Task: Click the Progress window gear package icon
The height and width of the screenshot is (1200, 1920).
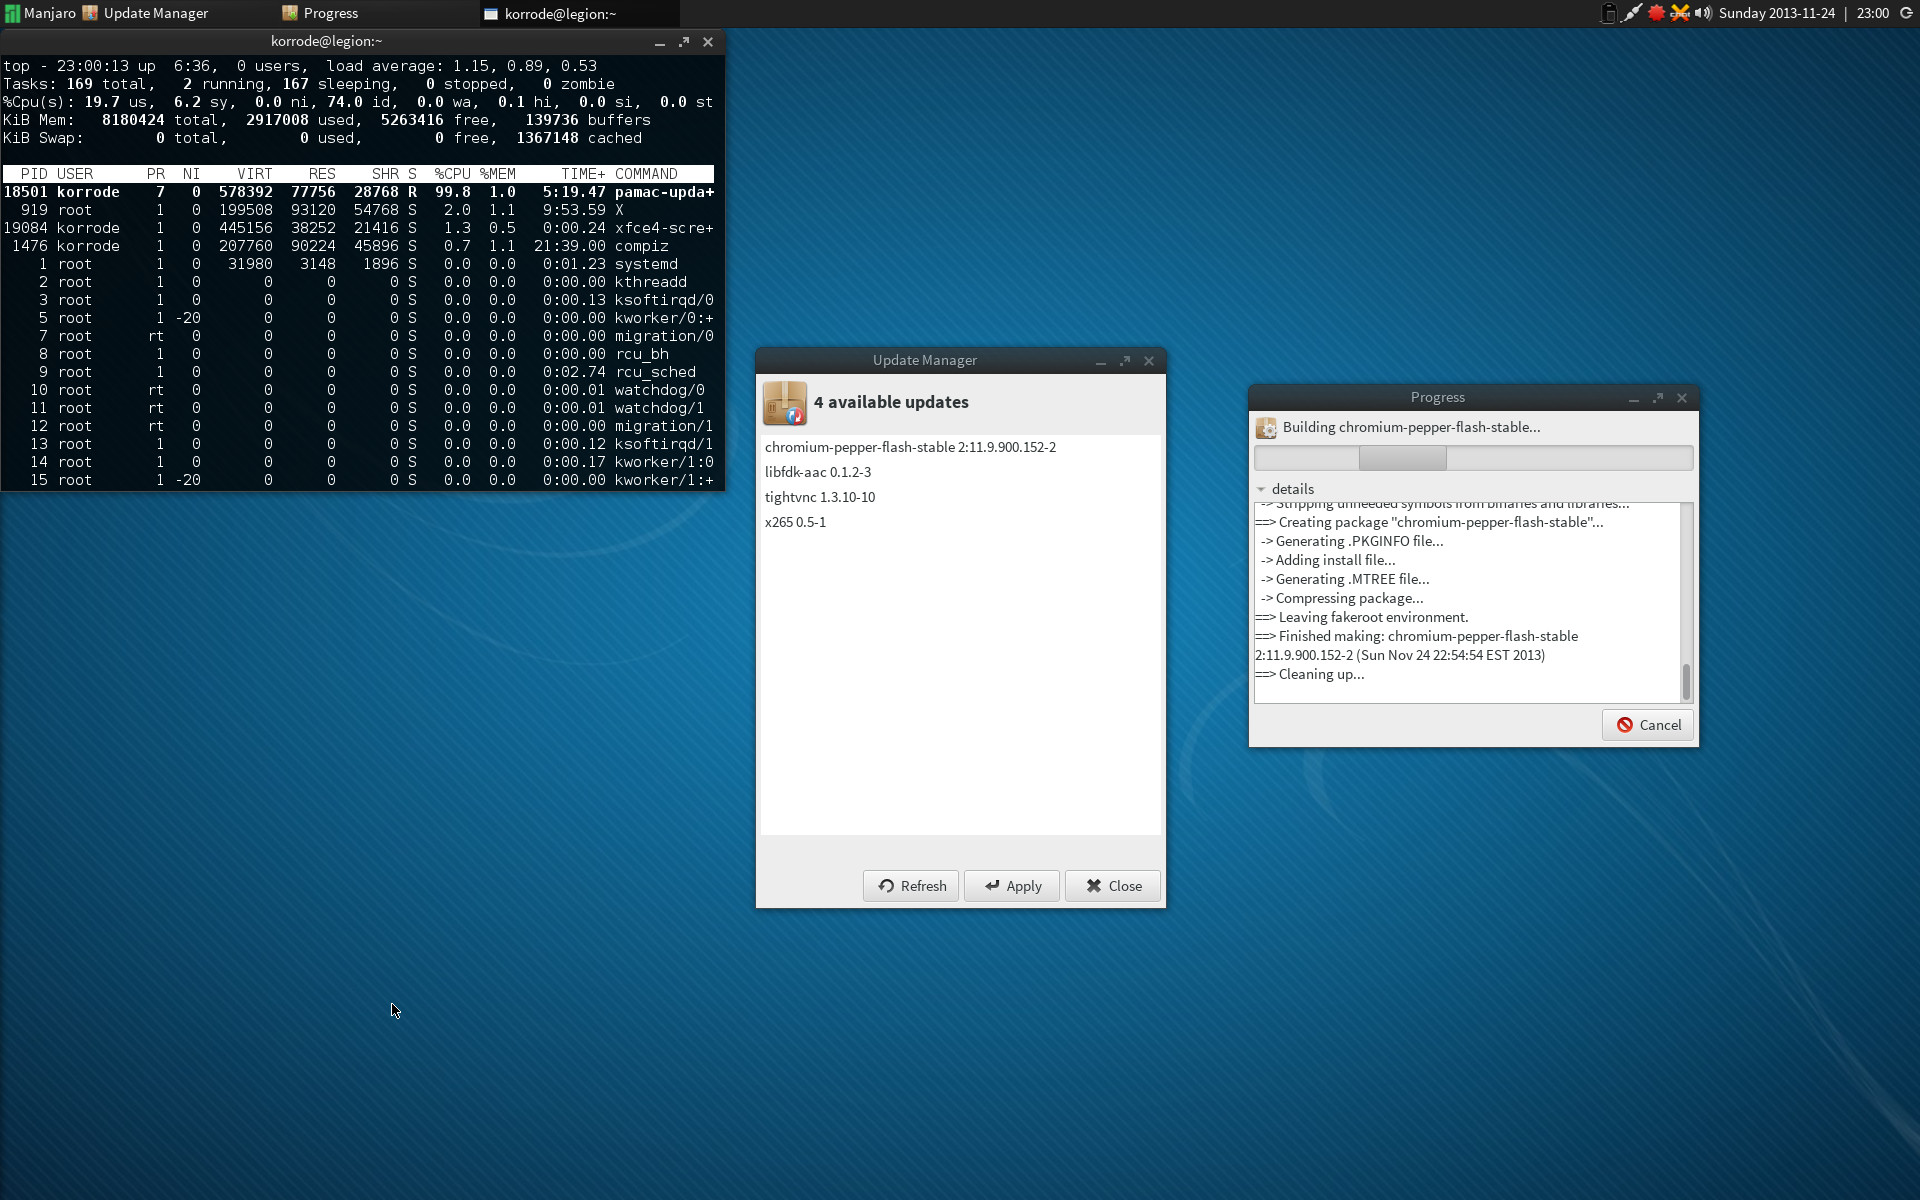Action: (1266, 428)
